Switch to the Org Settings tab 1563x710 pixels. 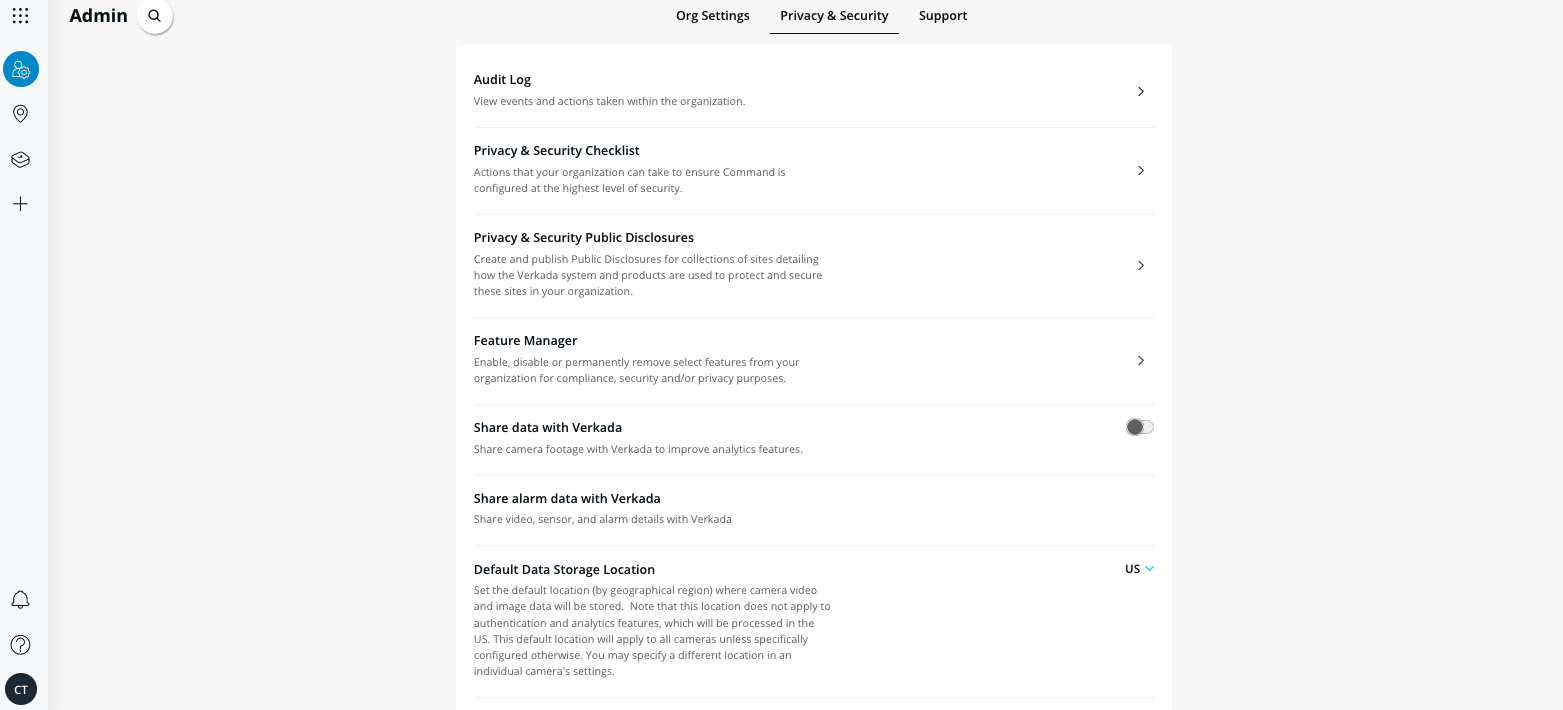tap(713, 16)
